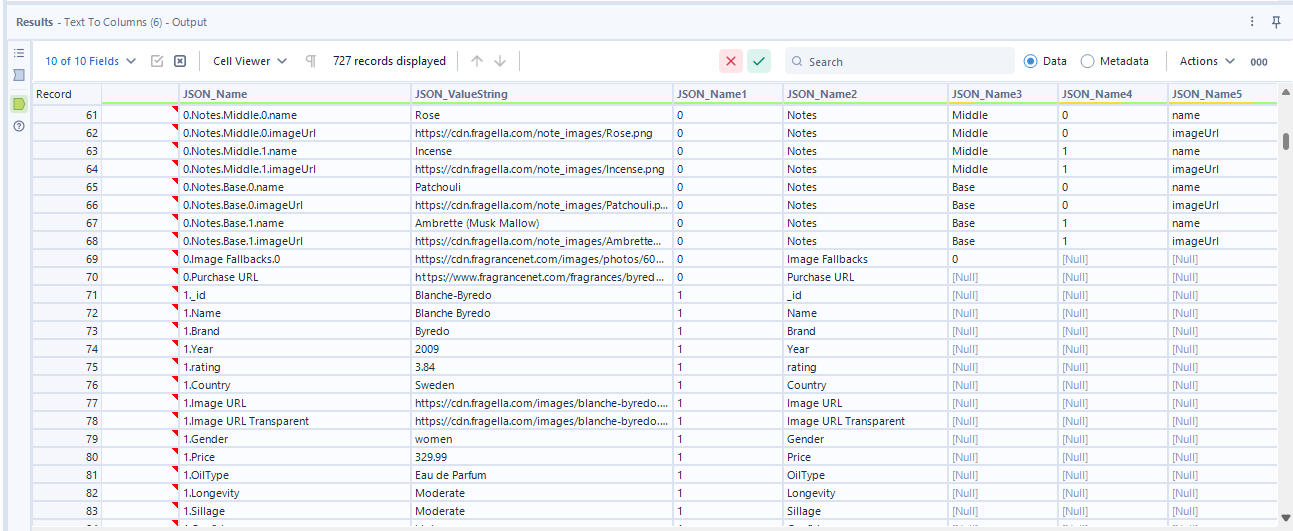Open the help question mark icon
The image size is (1293, 531).
(18, 126)
